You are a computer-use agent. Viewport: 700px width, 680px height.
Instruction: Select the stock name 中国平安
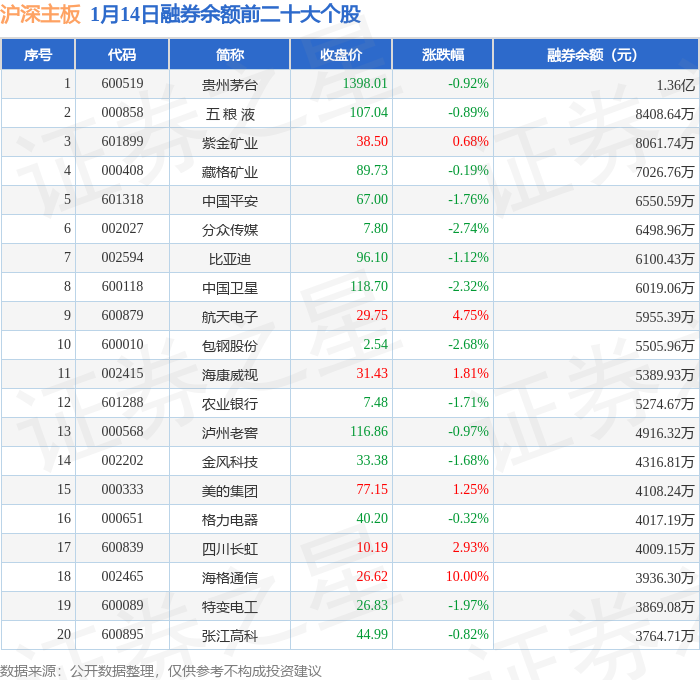click(x=229, y=201)
